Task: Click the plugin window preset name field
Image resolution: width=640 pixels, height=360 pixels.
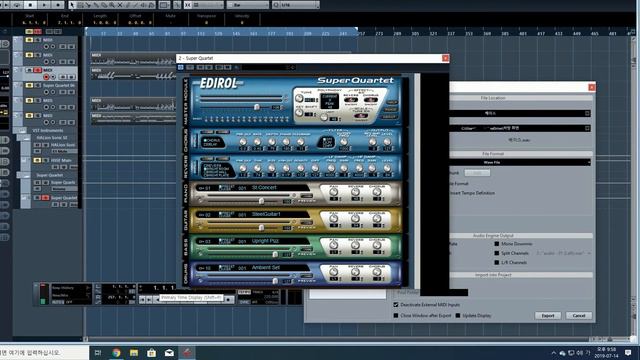Action: click(x=268, y=67)
